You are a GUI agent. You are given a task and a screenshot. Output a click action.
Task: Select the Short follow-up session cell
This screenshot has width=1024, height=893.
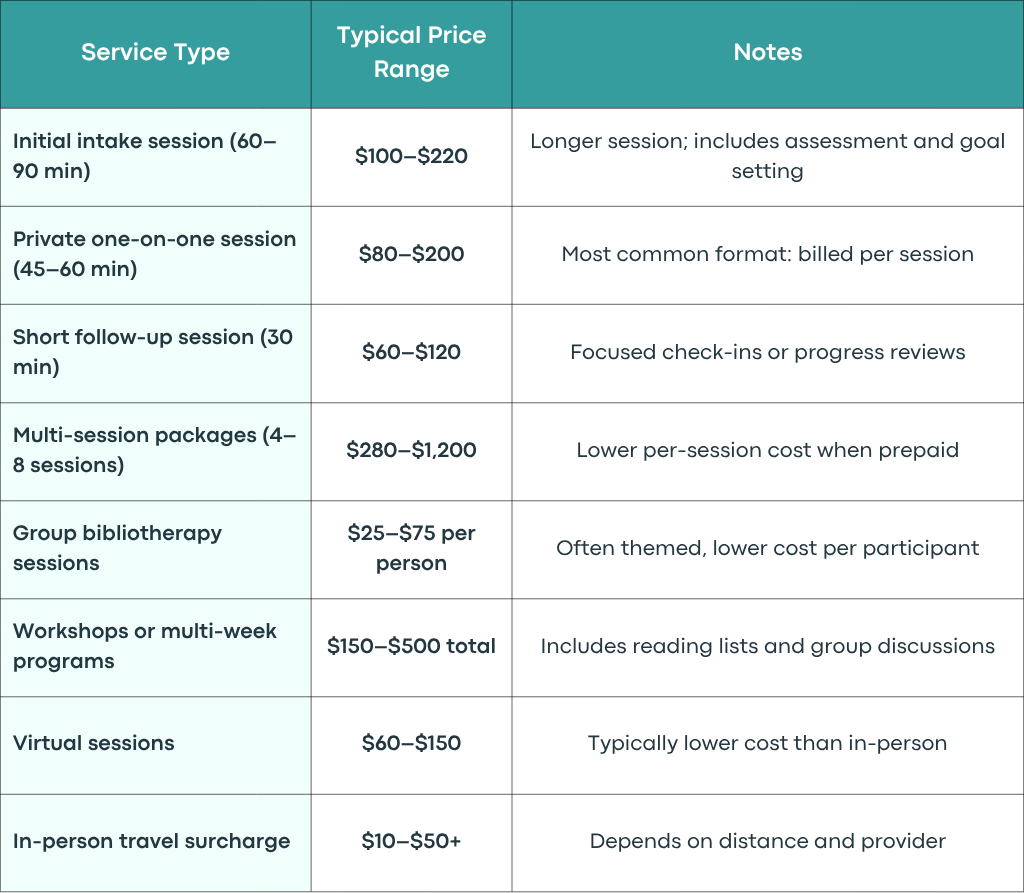[x=155, y=353]
